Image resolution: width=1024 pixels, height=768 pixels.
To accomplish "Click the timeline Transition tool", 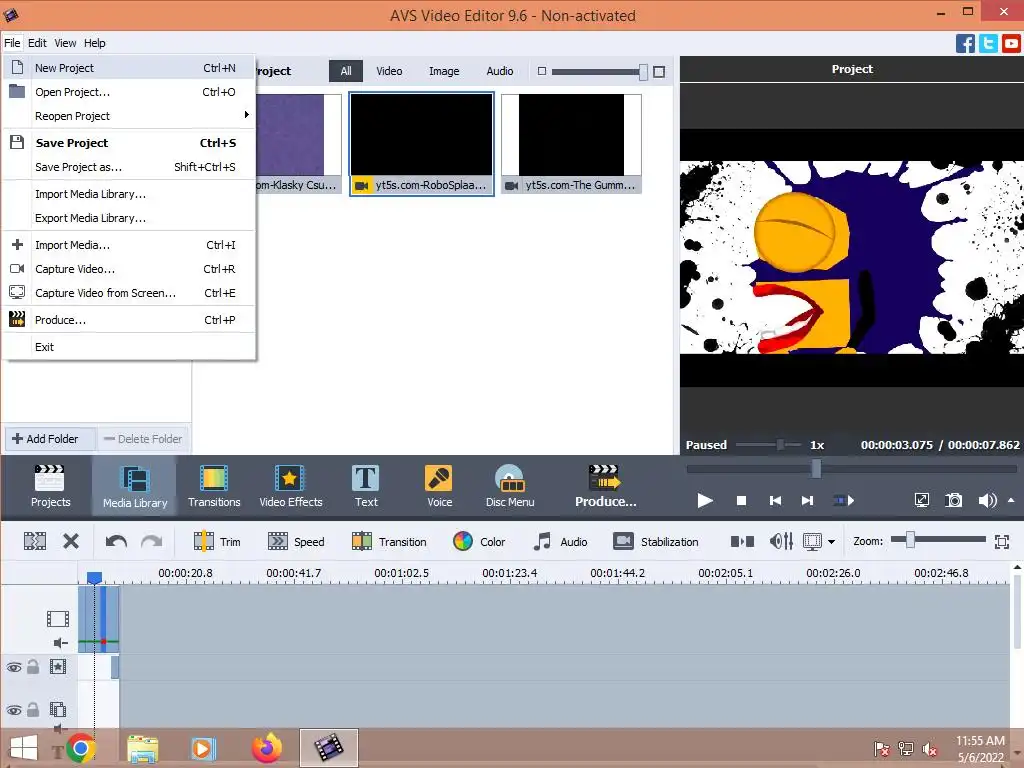I will 389,541.
